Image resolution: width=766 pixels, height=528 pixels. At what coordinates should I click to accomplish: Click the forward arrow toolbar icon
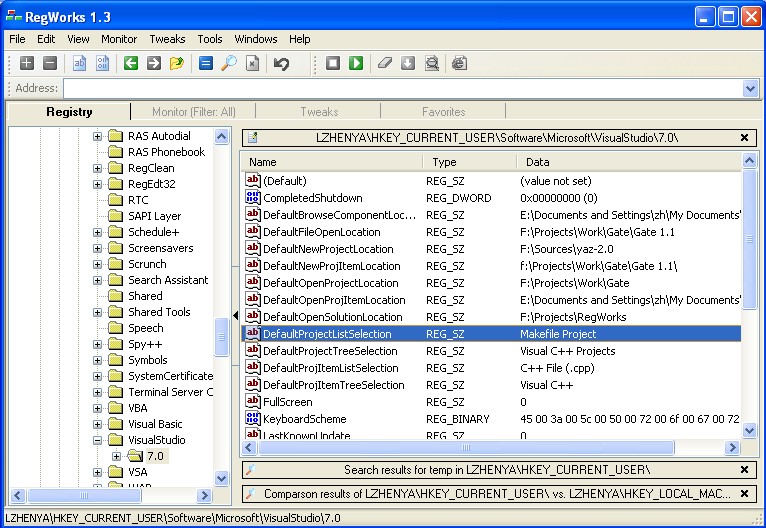point(154,63)
